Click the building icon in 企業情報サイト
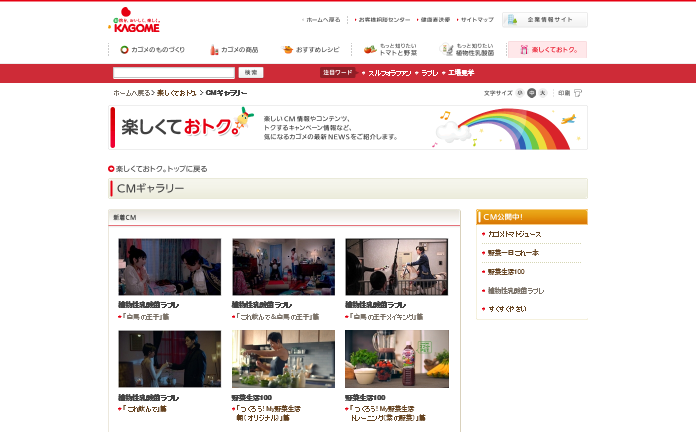 coord(512,20)
